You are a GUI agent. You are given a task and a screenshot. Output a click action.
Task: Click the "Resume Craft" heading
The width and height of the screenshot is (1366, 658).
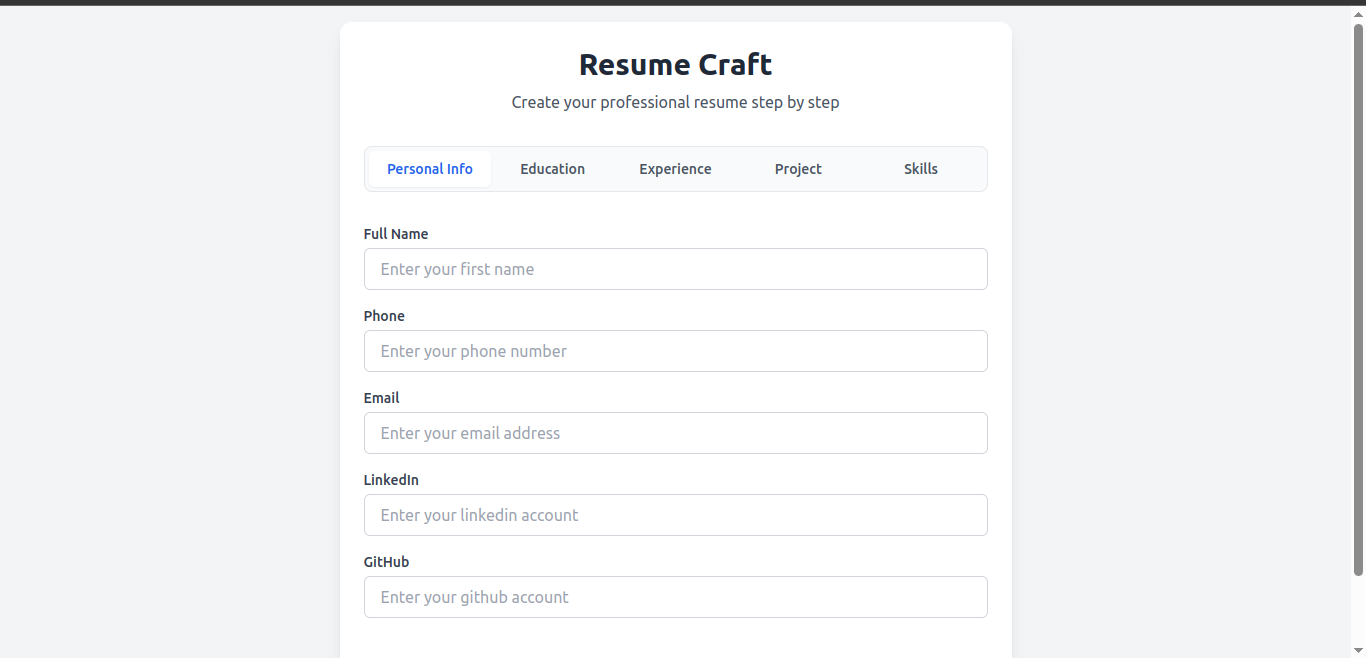tap(675, 65)
